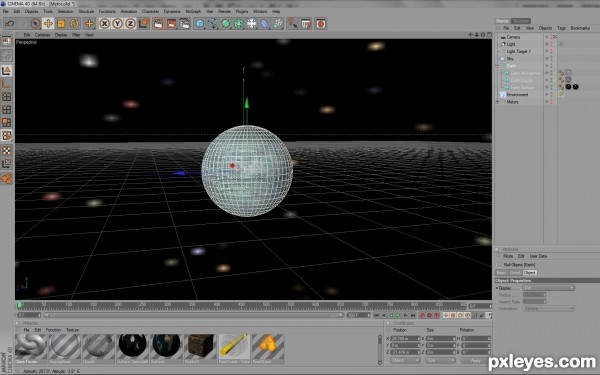This screenshot has width=600, height=375.
Task: Add a Cube primitive object
Action: (200, 24)
